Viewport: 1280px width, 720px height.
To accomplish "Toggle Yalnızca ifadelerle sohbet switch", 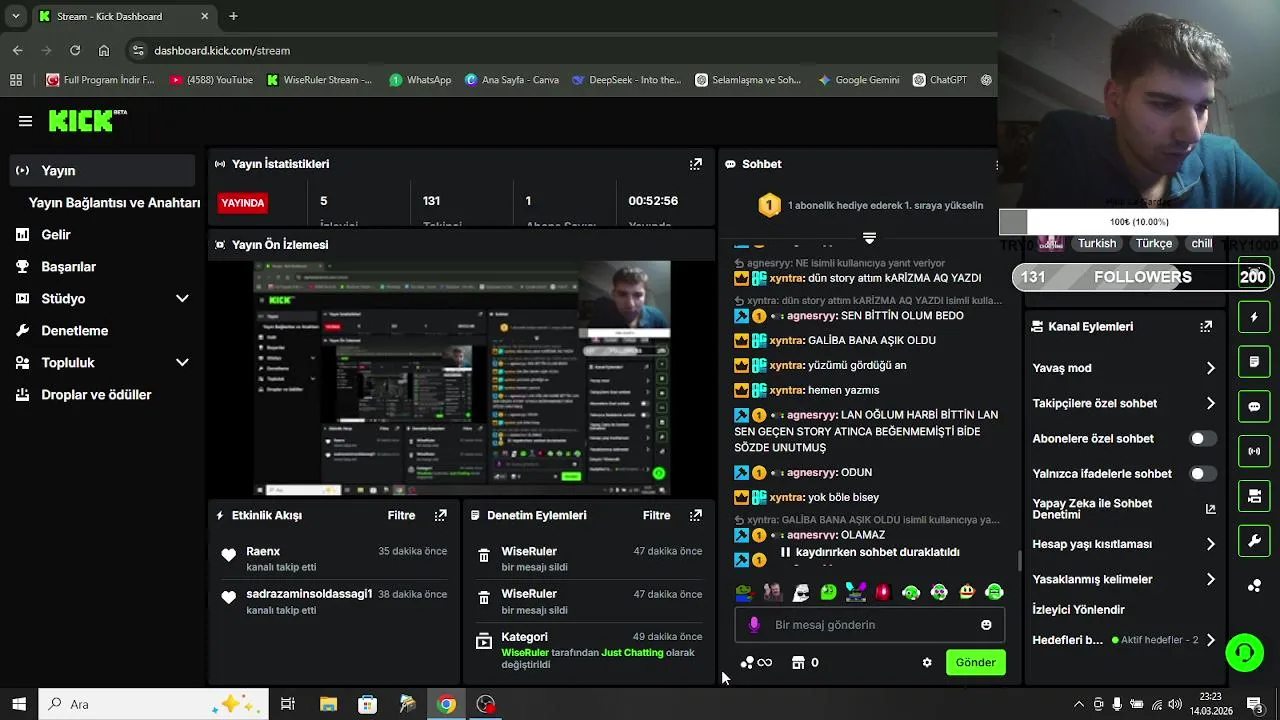I will click(1202, 473).
